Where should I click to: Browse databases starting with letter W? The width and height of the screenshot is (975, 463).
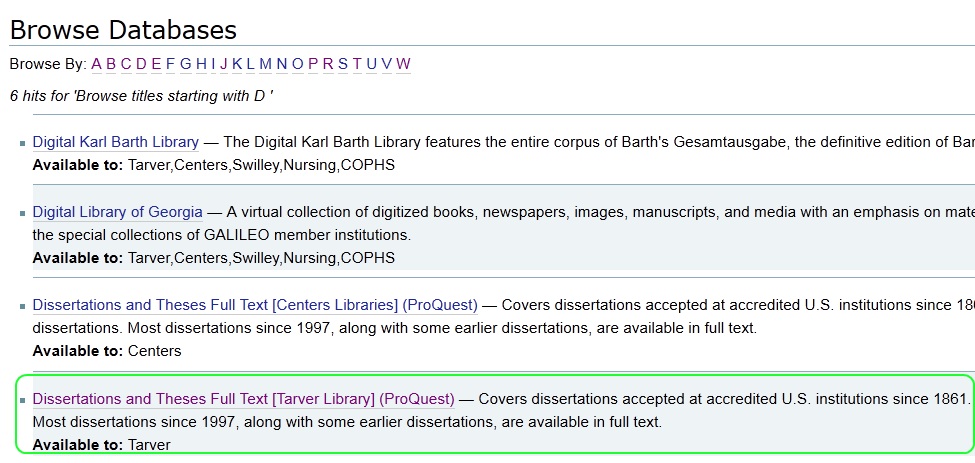click(404, 63)
